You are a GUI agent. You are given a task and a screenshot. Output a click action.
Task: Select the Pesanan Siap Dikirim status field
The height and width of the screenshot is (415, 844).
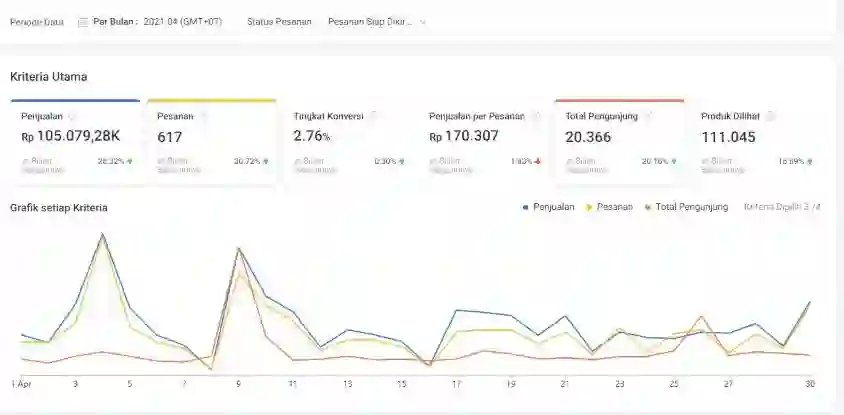click(377, 22)
